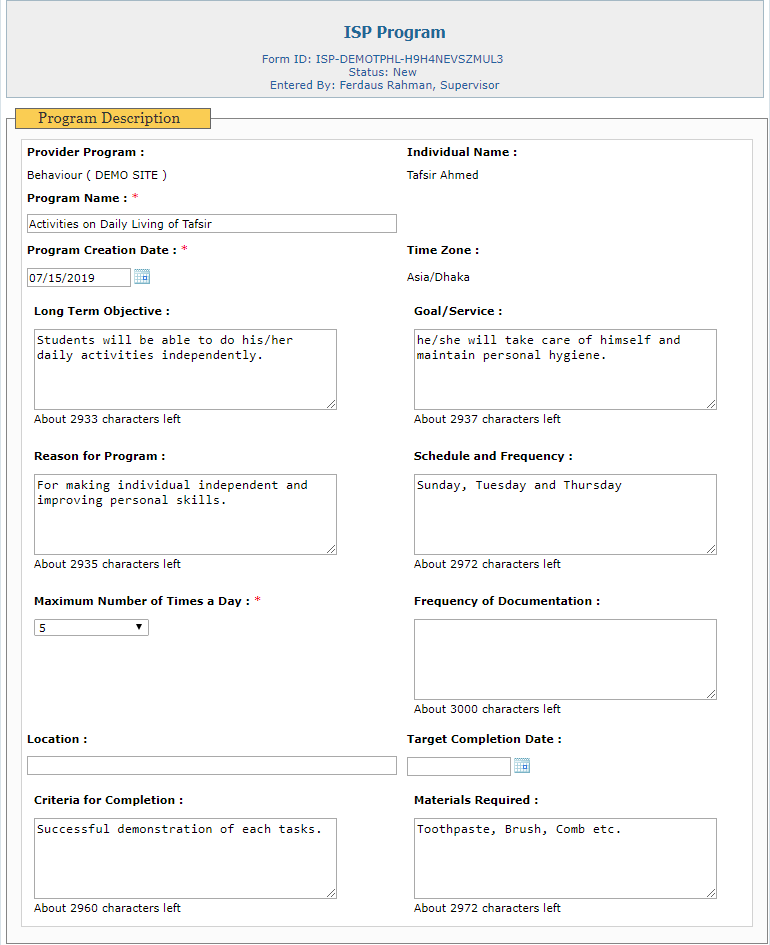Click the ISP Program title
Image resolution: width=770 pixels, height=945 pixels.
(395, 33)
